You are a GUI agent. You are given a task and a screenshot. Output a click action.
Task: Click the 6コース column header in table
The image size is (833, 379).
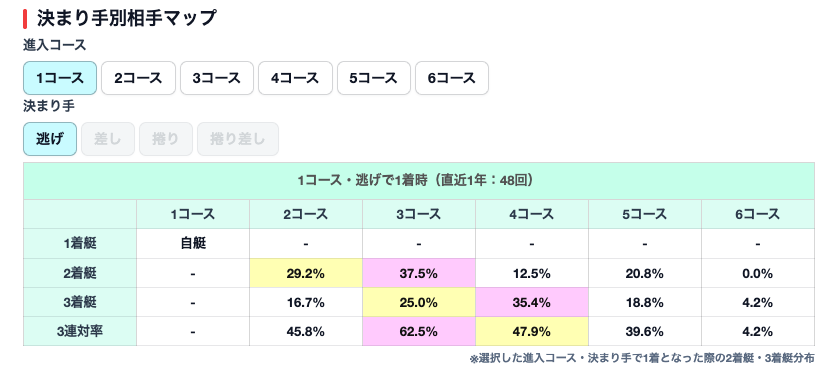point(758,215)
